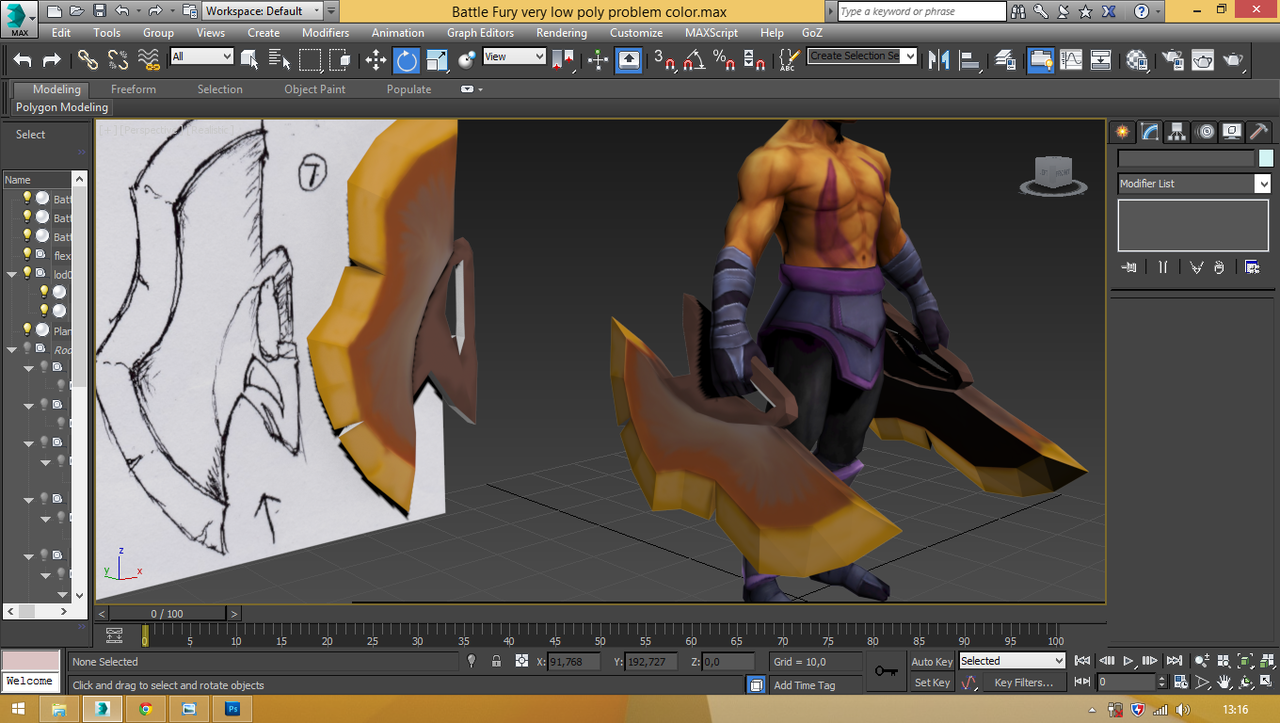Switch to the Utilities command panel tab

pyautogui.click(x=1259, y=132)
